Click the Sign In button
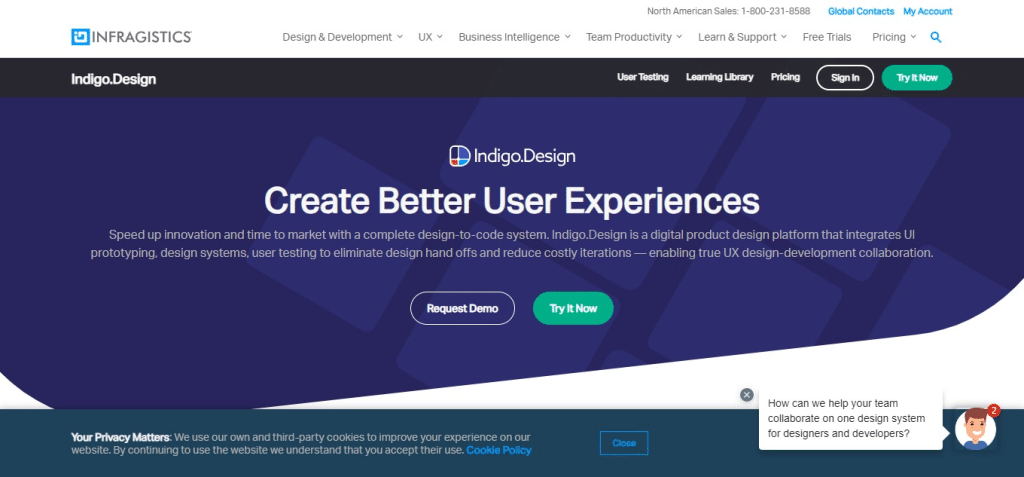 click(x=844, y=78)
